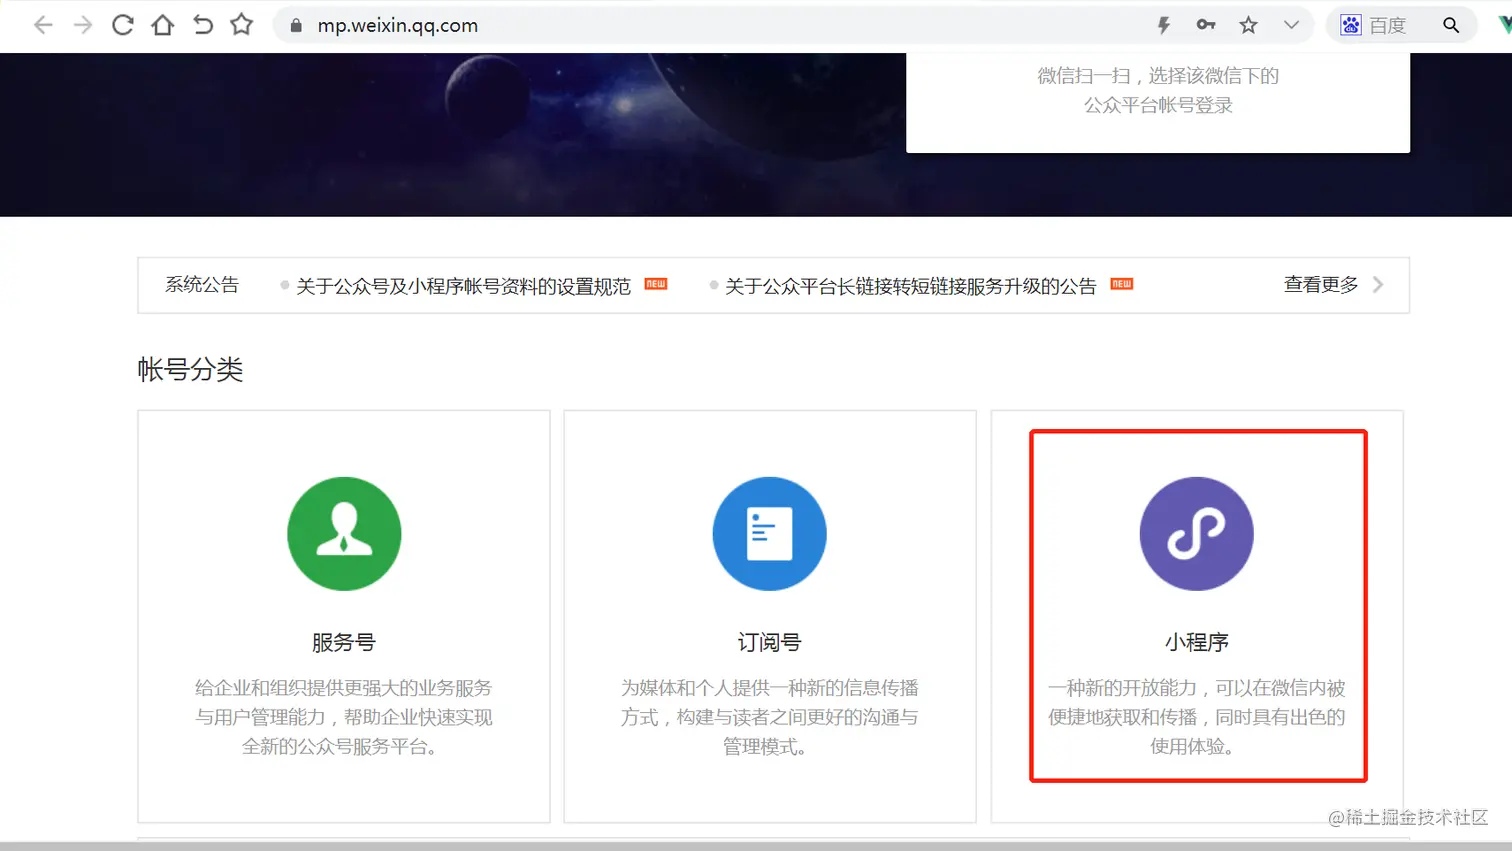Expand the address bar dropdown chevron

pos(1291,26)
